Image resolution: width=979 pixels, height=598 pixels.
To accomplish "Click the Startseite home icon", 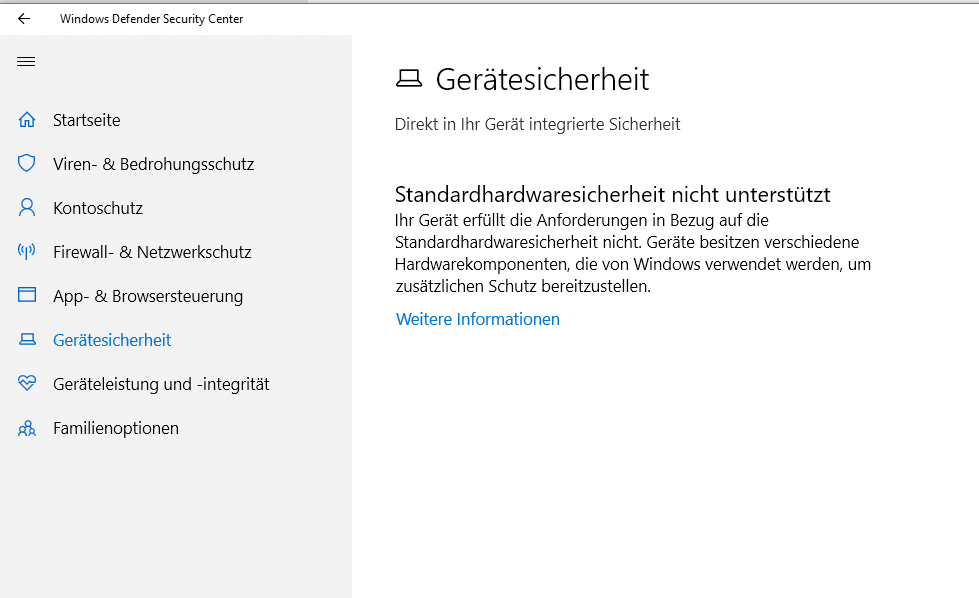I will 27,119.
